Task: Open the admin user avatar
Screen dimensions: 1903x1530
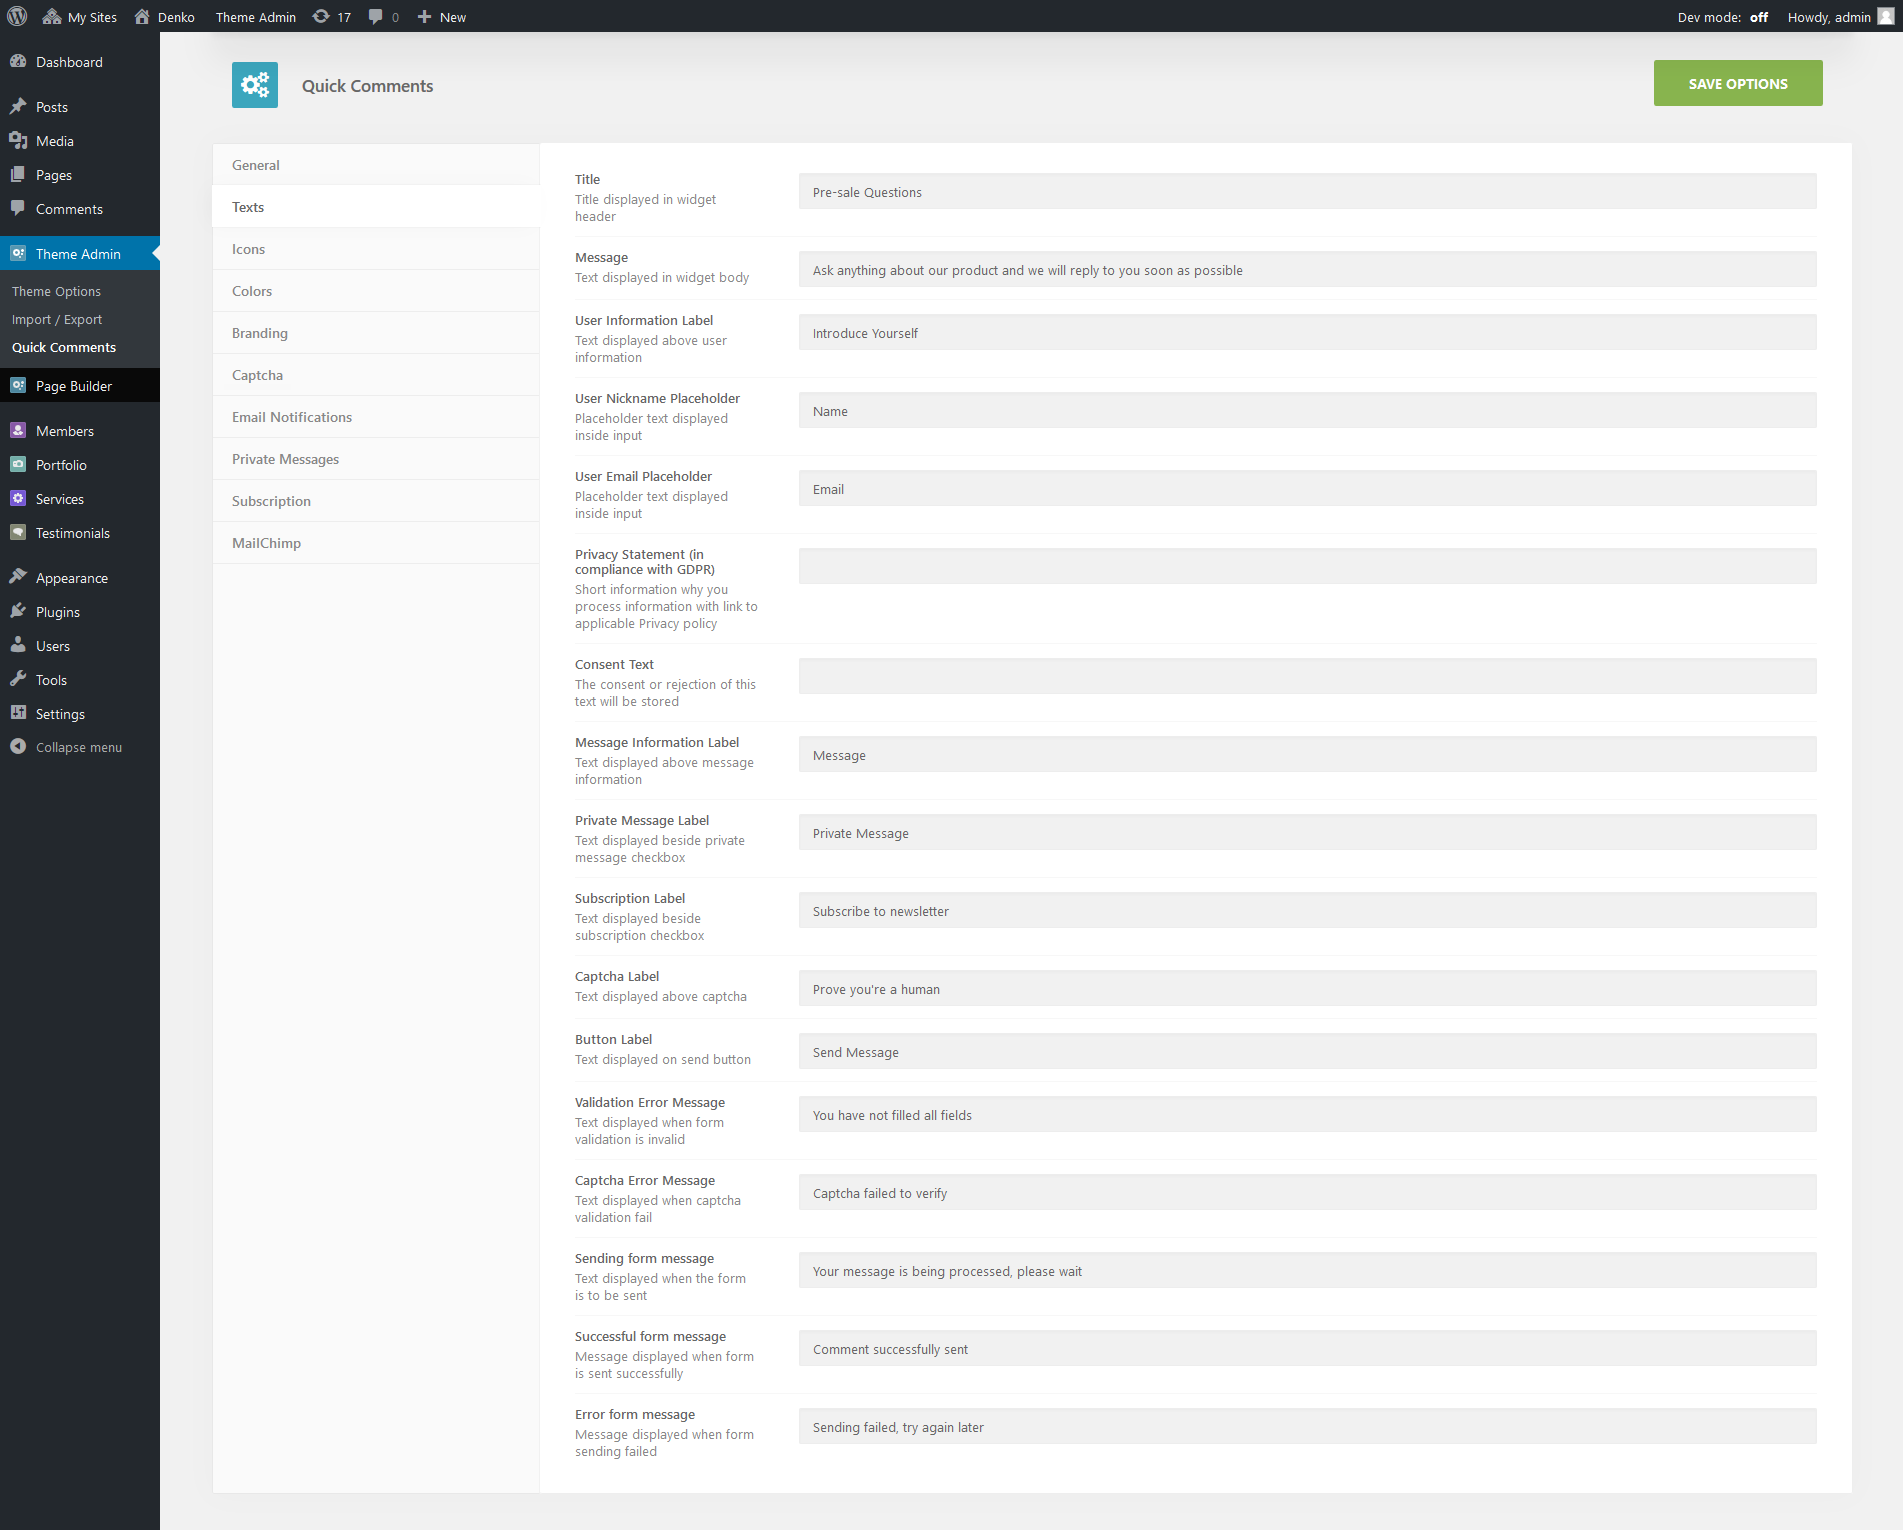Action: (x=1886, y=16)
